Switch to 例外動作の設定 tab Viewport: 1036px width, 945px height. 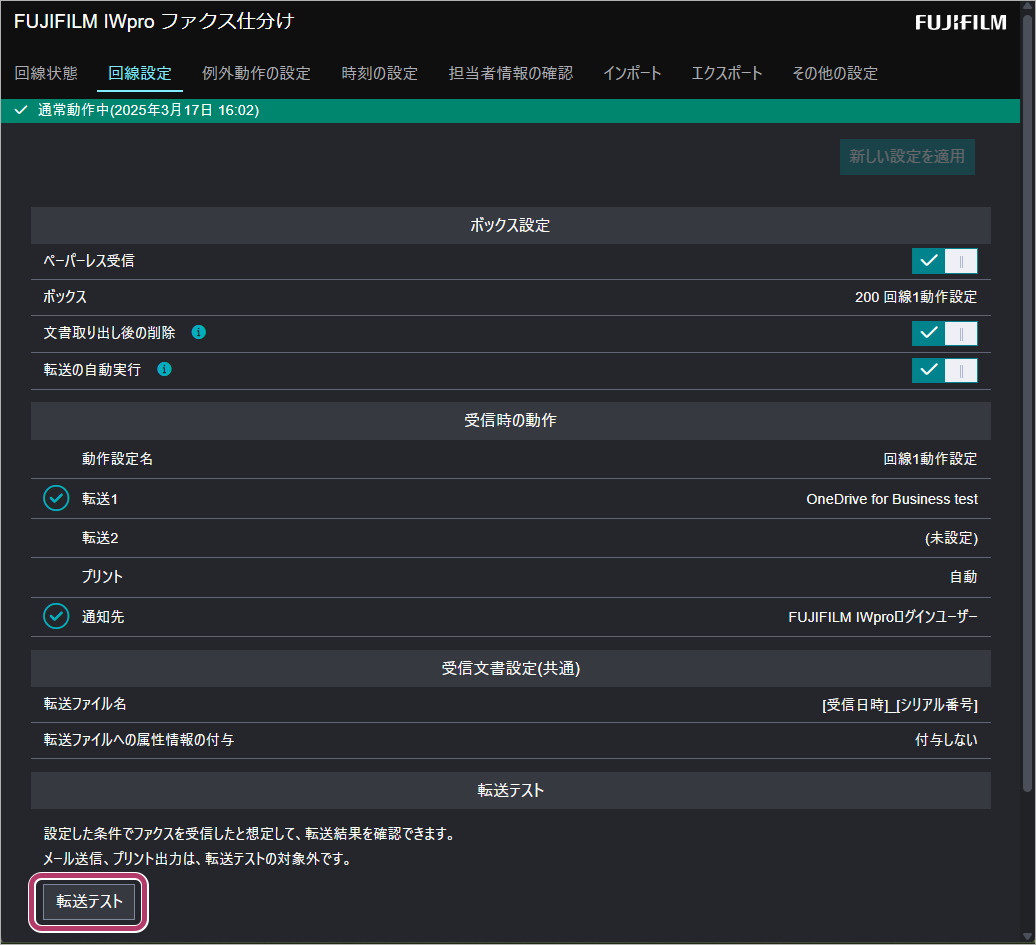(x=256, y=73)
